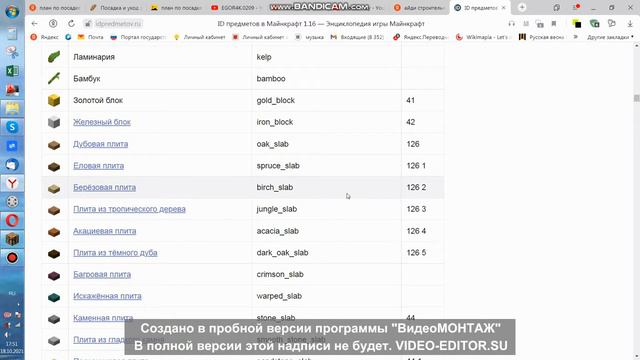Click the iron block item icon
Viewport: 640px width, 360px height.
coord(54,122)
